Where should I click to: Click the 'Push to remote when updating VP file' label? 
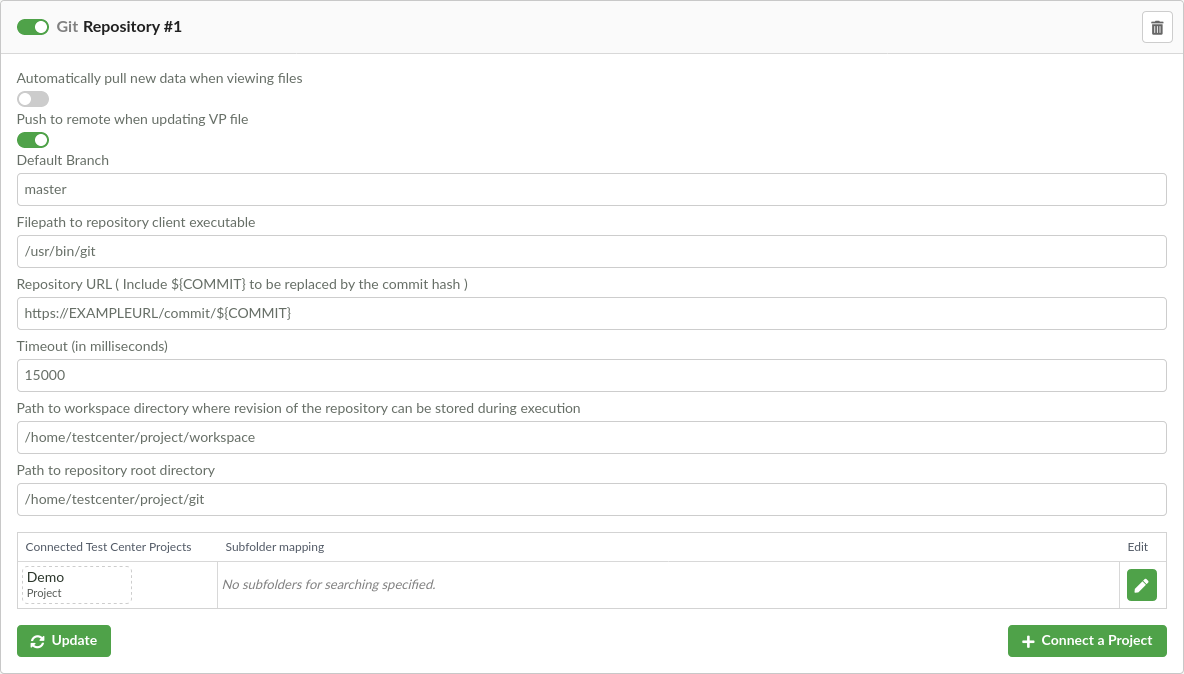click(x=132, y=119)
